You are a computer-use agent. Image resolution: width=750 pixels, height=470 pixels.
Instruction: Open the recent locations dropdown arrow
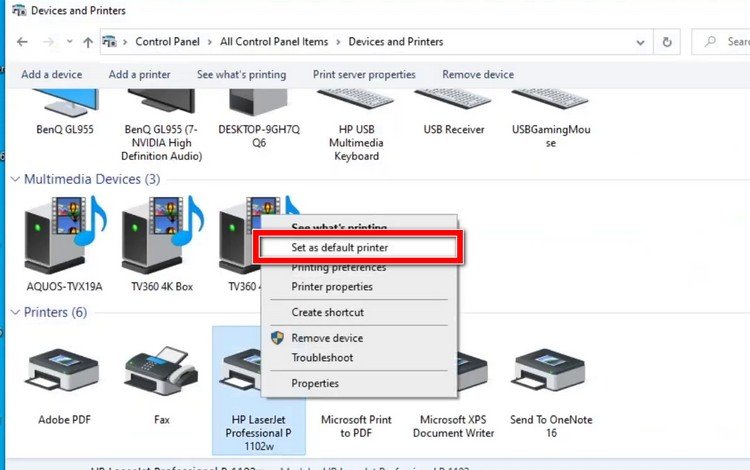tap(70, 42)
